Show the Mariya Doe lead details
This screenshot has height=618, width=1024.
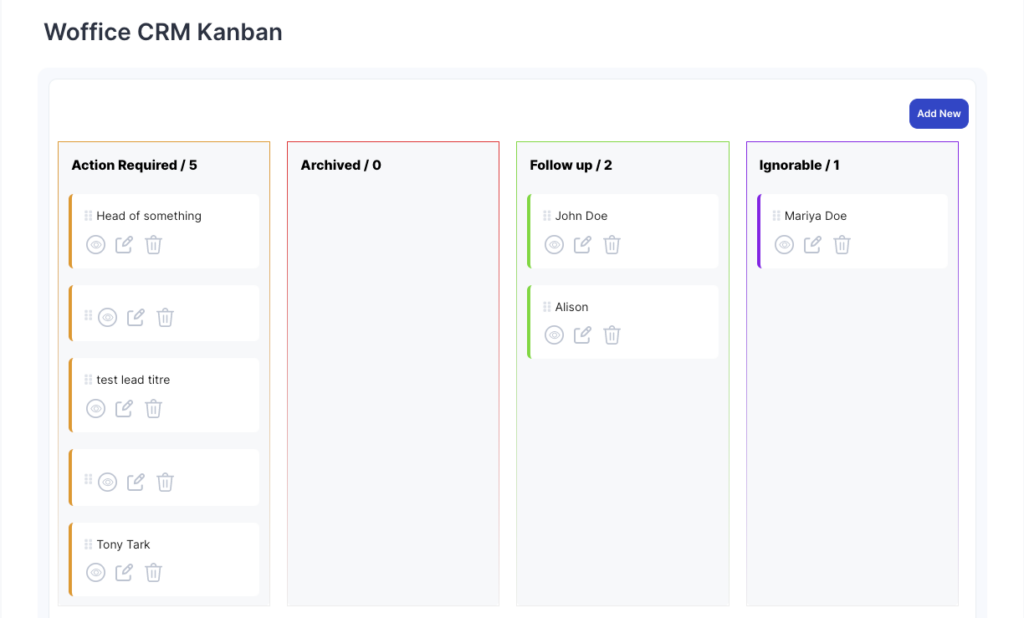pos(784,245)
